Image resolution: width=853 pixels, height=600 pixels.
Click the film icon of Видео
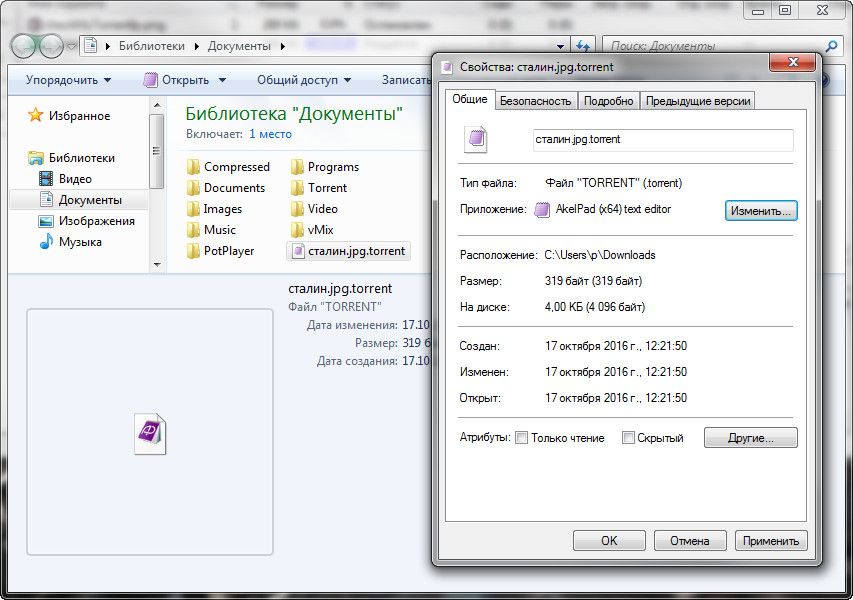tap(46, 178)
